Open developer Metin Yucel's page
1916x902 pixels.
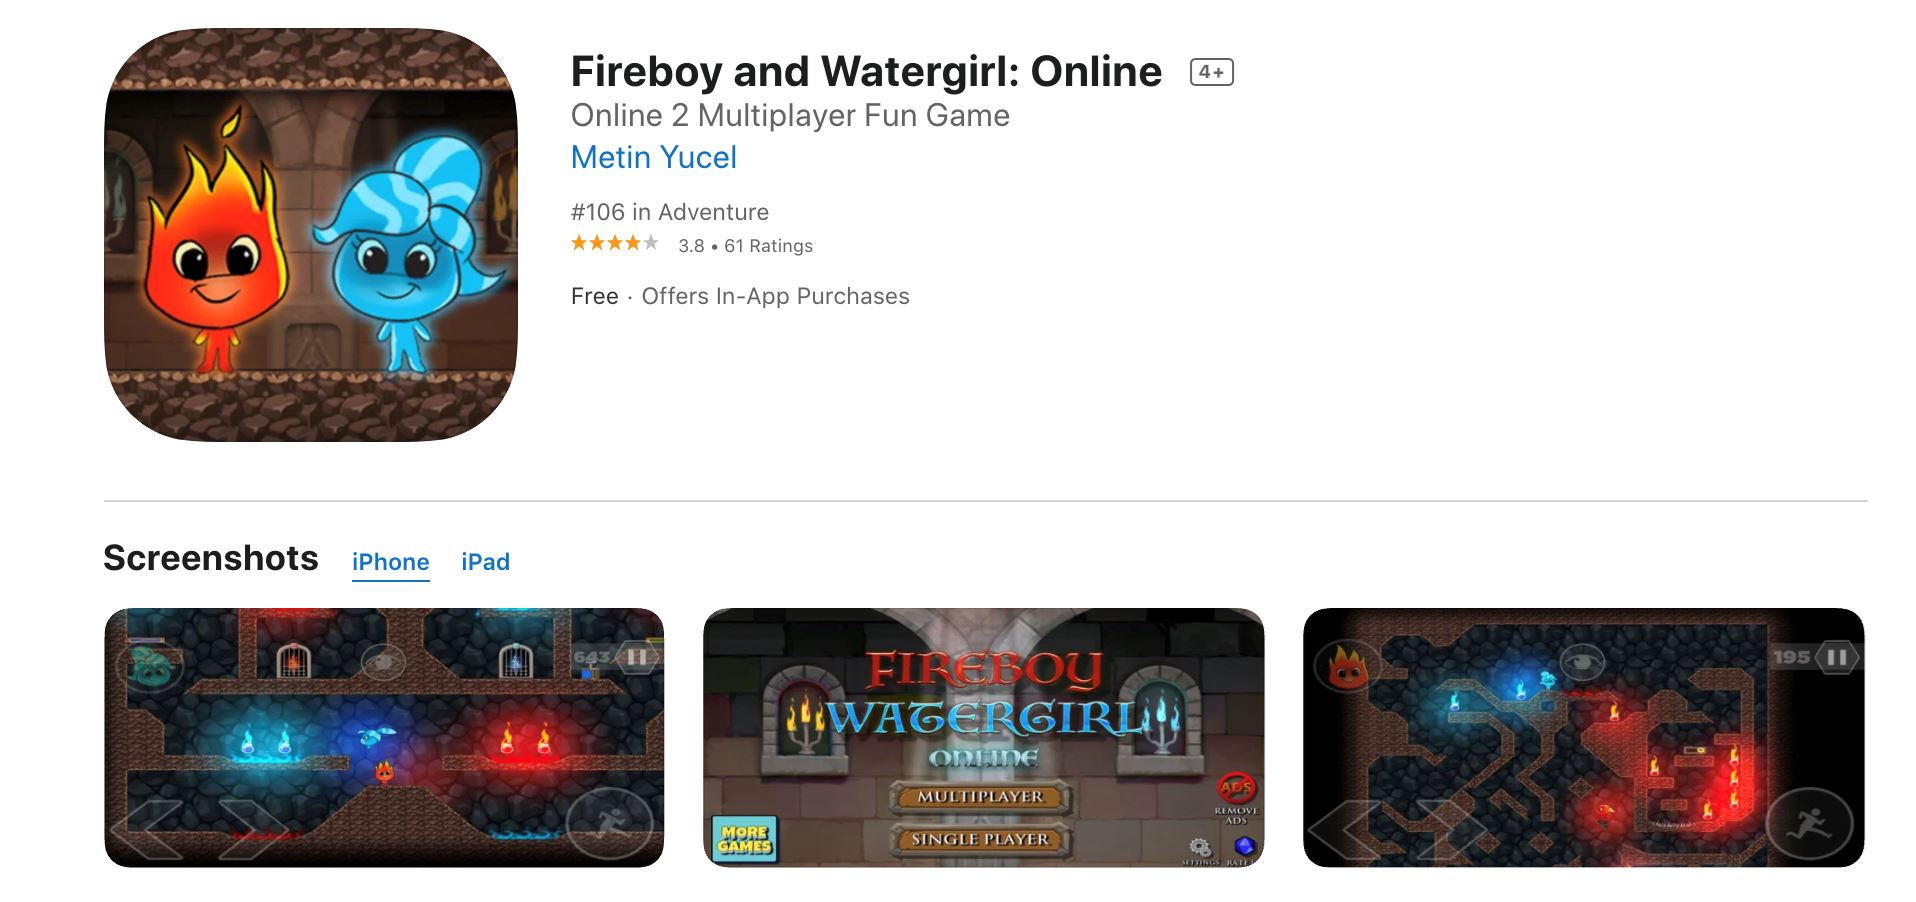pos(653,157)
